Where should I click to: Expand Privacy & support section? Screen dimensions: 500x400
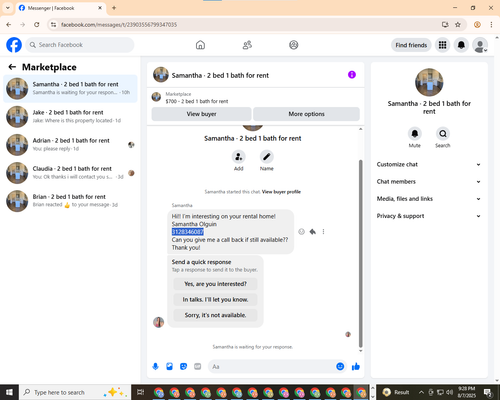coord(429,216)
